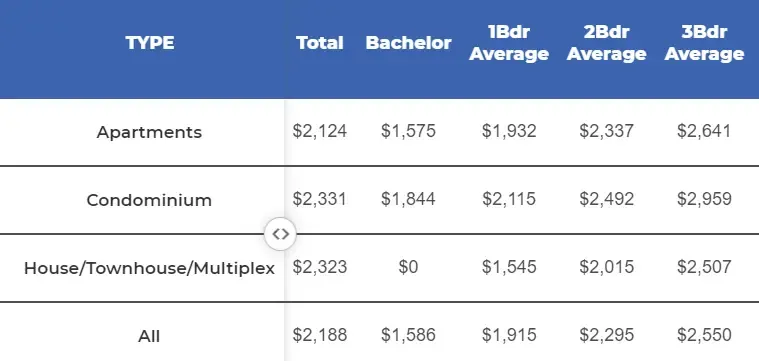Select the 3Bdr Average header
This screenshot has height=361, width=759.
click(704, 43)
